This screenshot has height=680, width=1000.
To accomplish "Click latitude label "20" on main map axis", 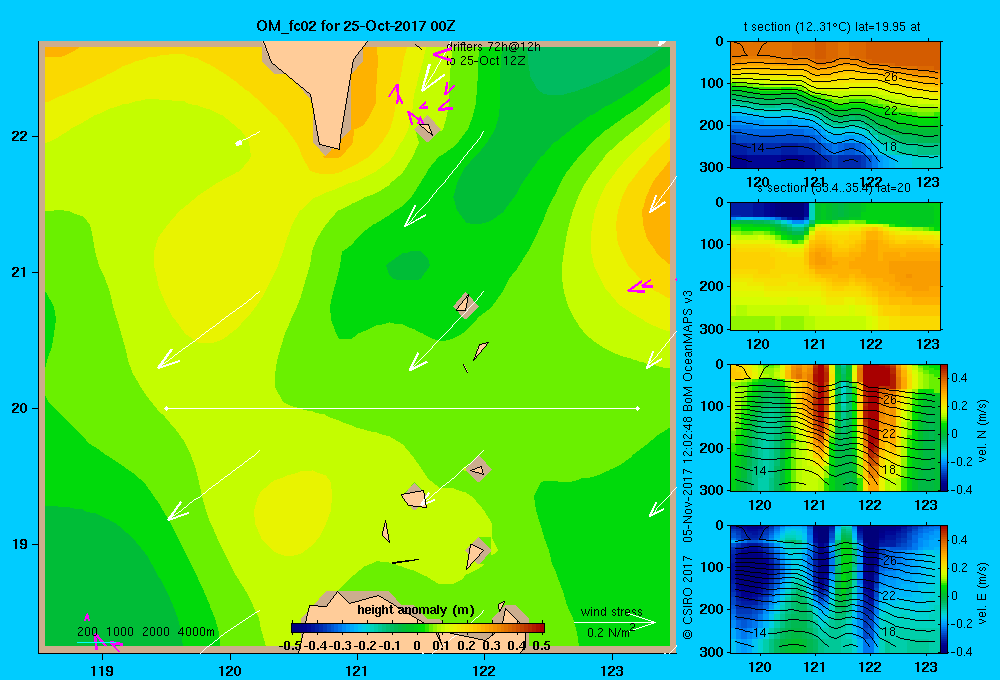I will [19, 408].
